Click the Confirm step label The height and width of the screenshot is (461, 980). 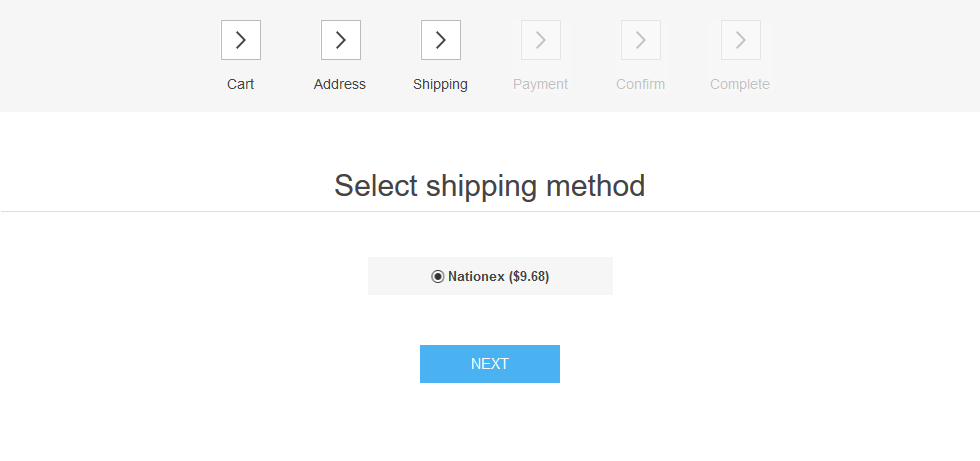[x=641, y=84]
